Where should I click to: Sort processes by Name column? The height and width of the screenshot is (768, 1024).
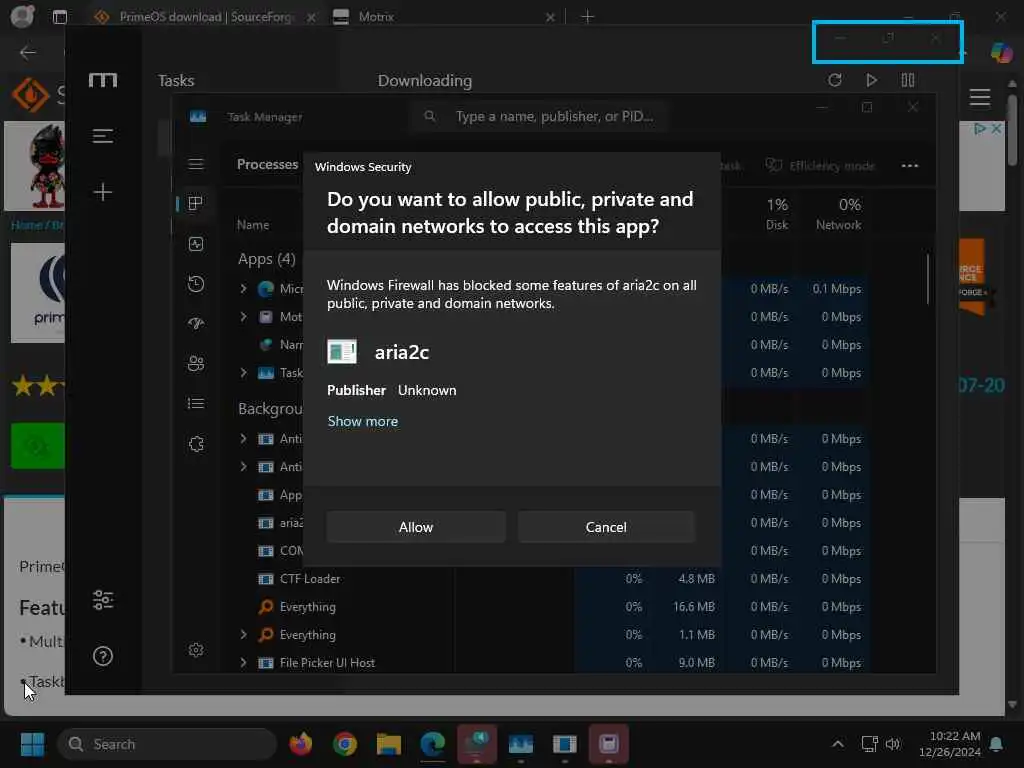(x=253, y=225)
